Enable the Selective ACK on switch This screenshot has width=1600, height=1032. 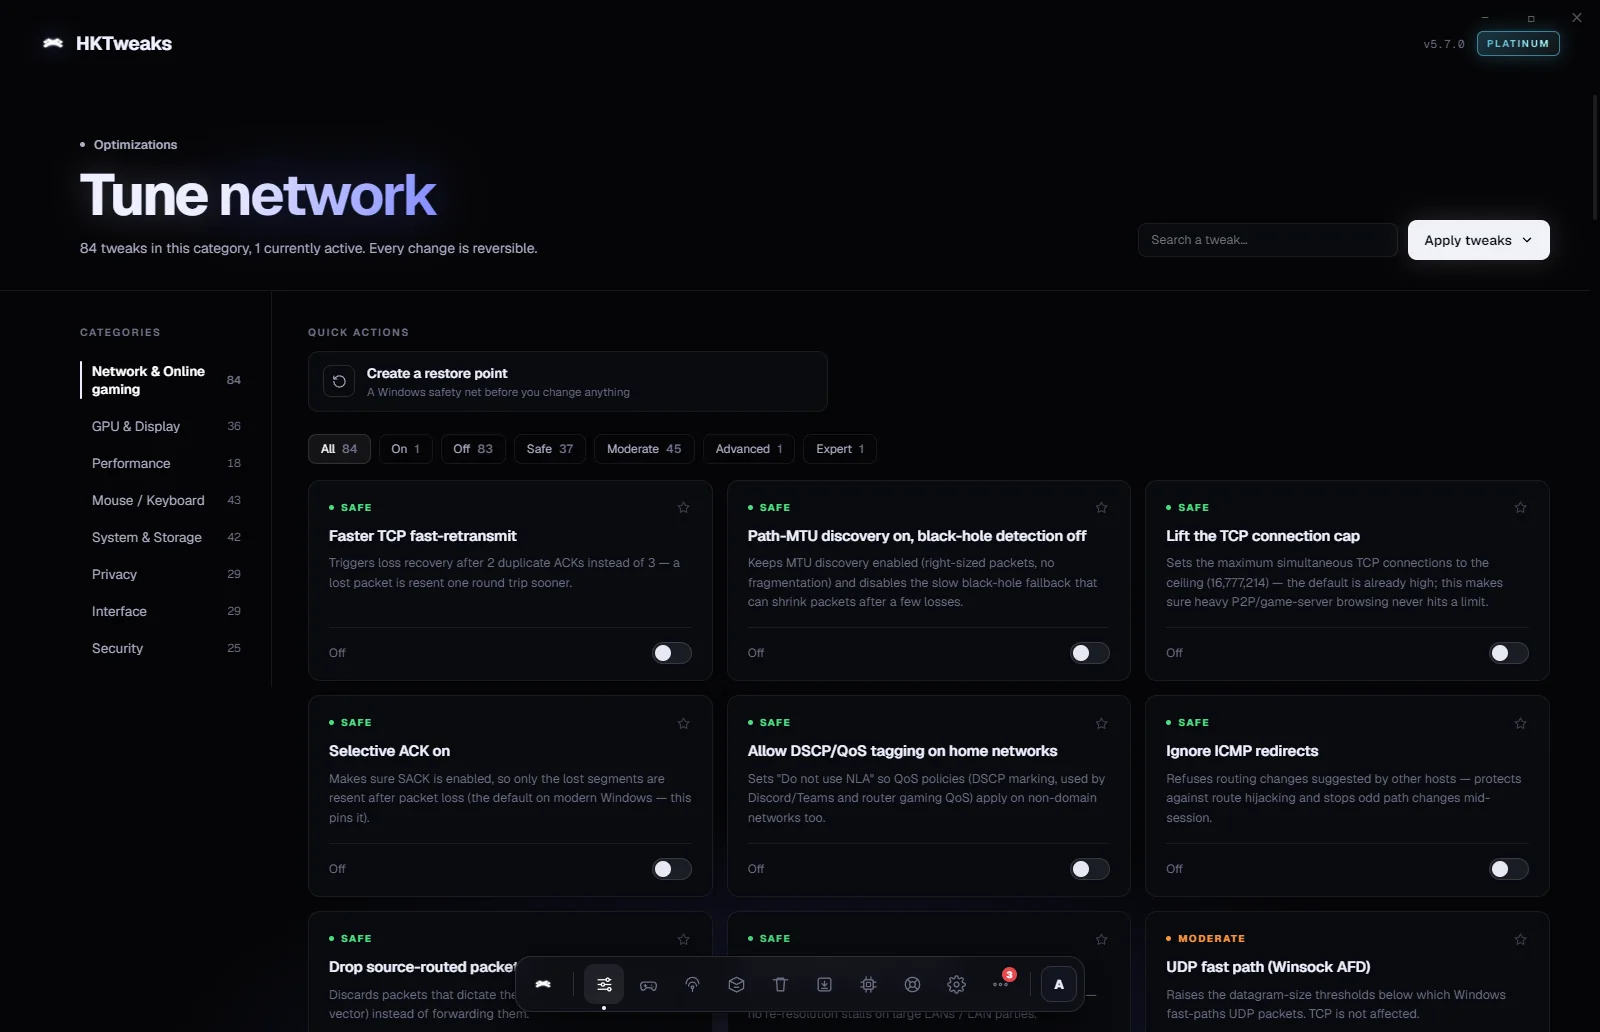672,869
